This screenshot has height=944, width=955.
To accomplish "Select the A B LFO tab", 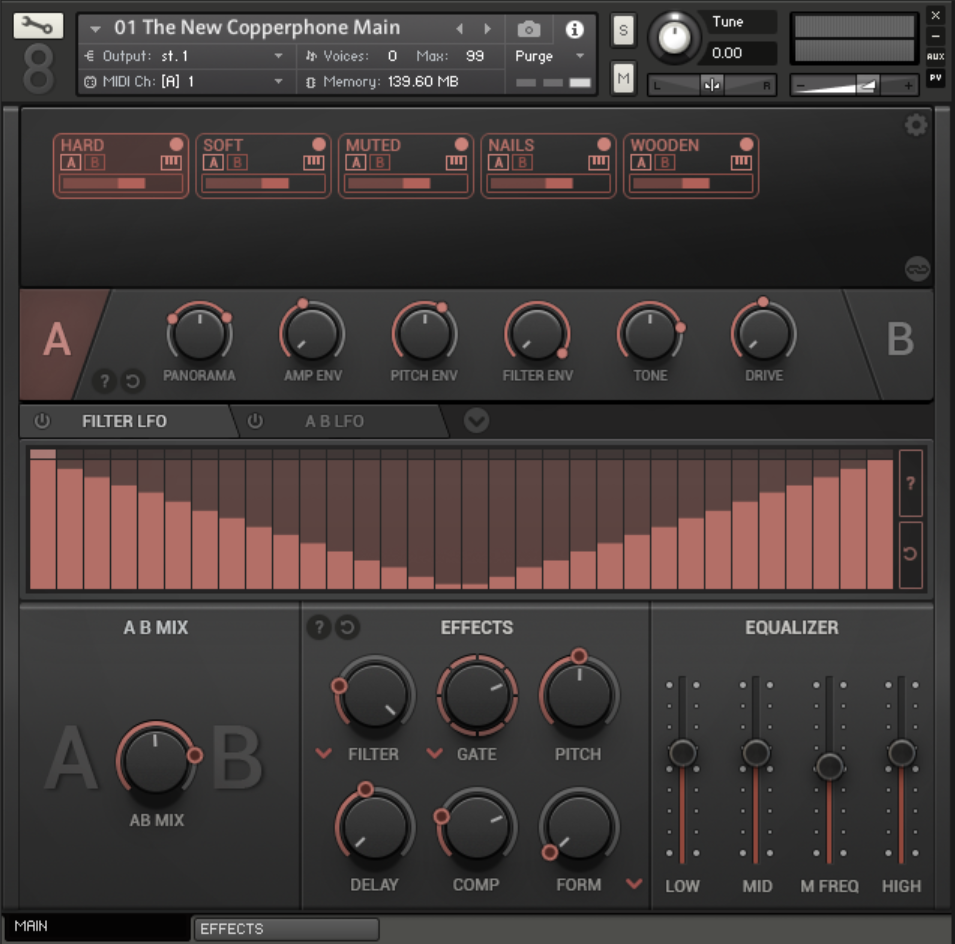I will pyautogui.click(x=334, y=421).
